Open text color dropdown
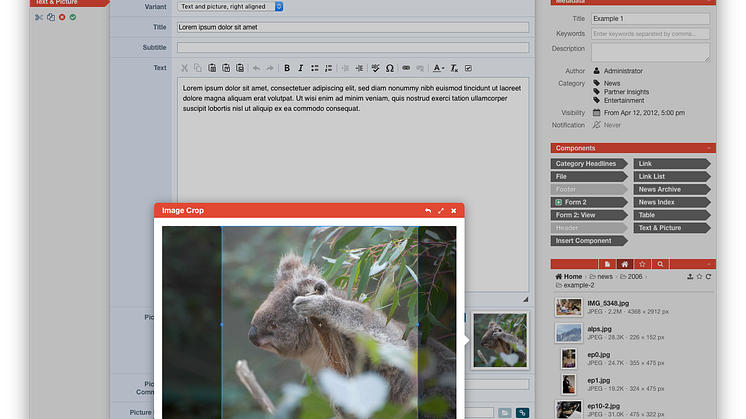 point(438,68)
